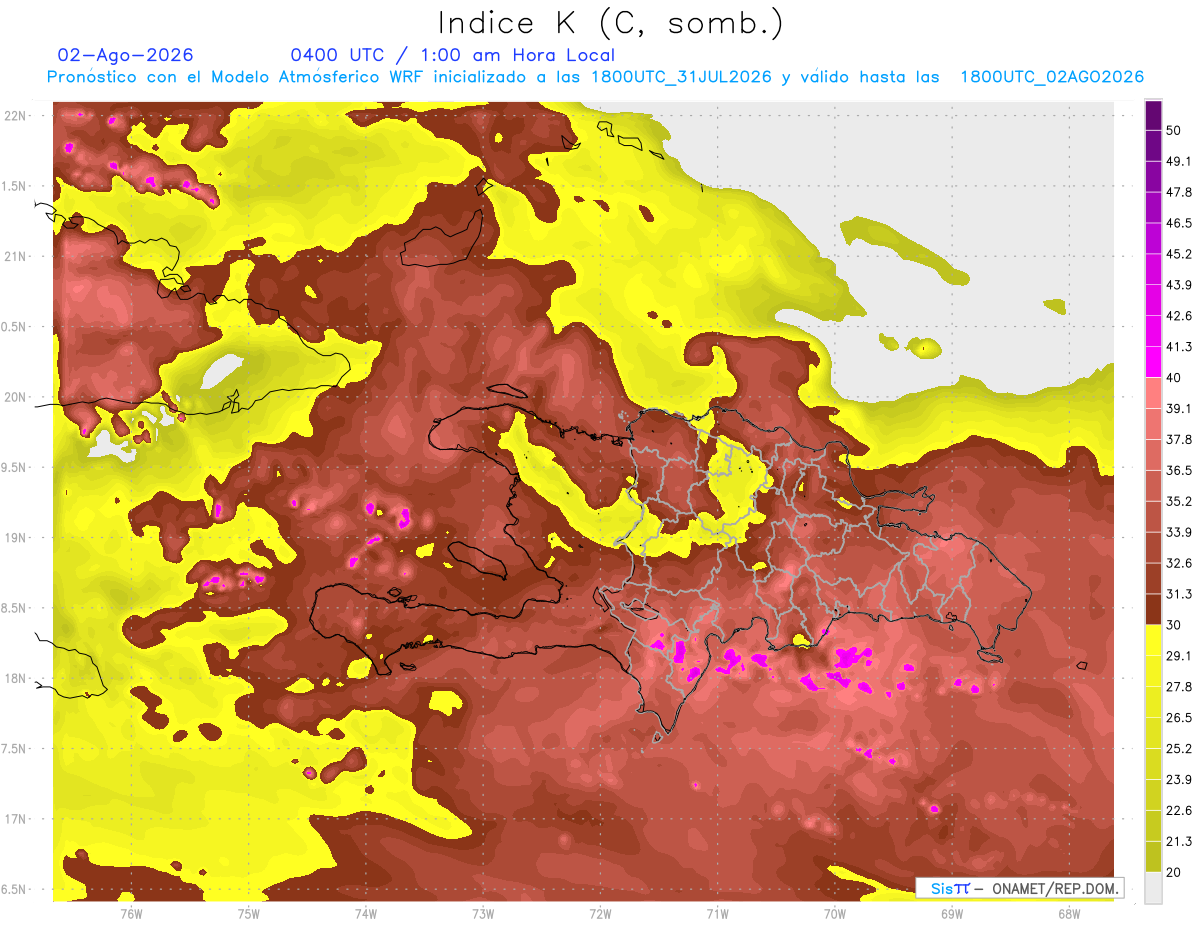Click the longitude axis label '74W'
This screenshot has height=927, width=1200.
[x=366, y=913]
